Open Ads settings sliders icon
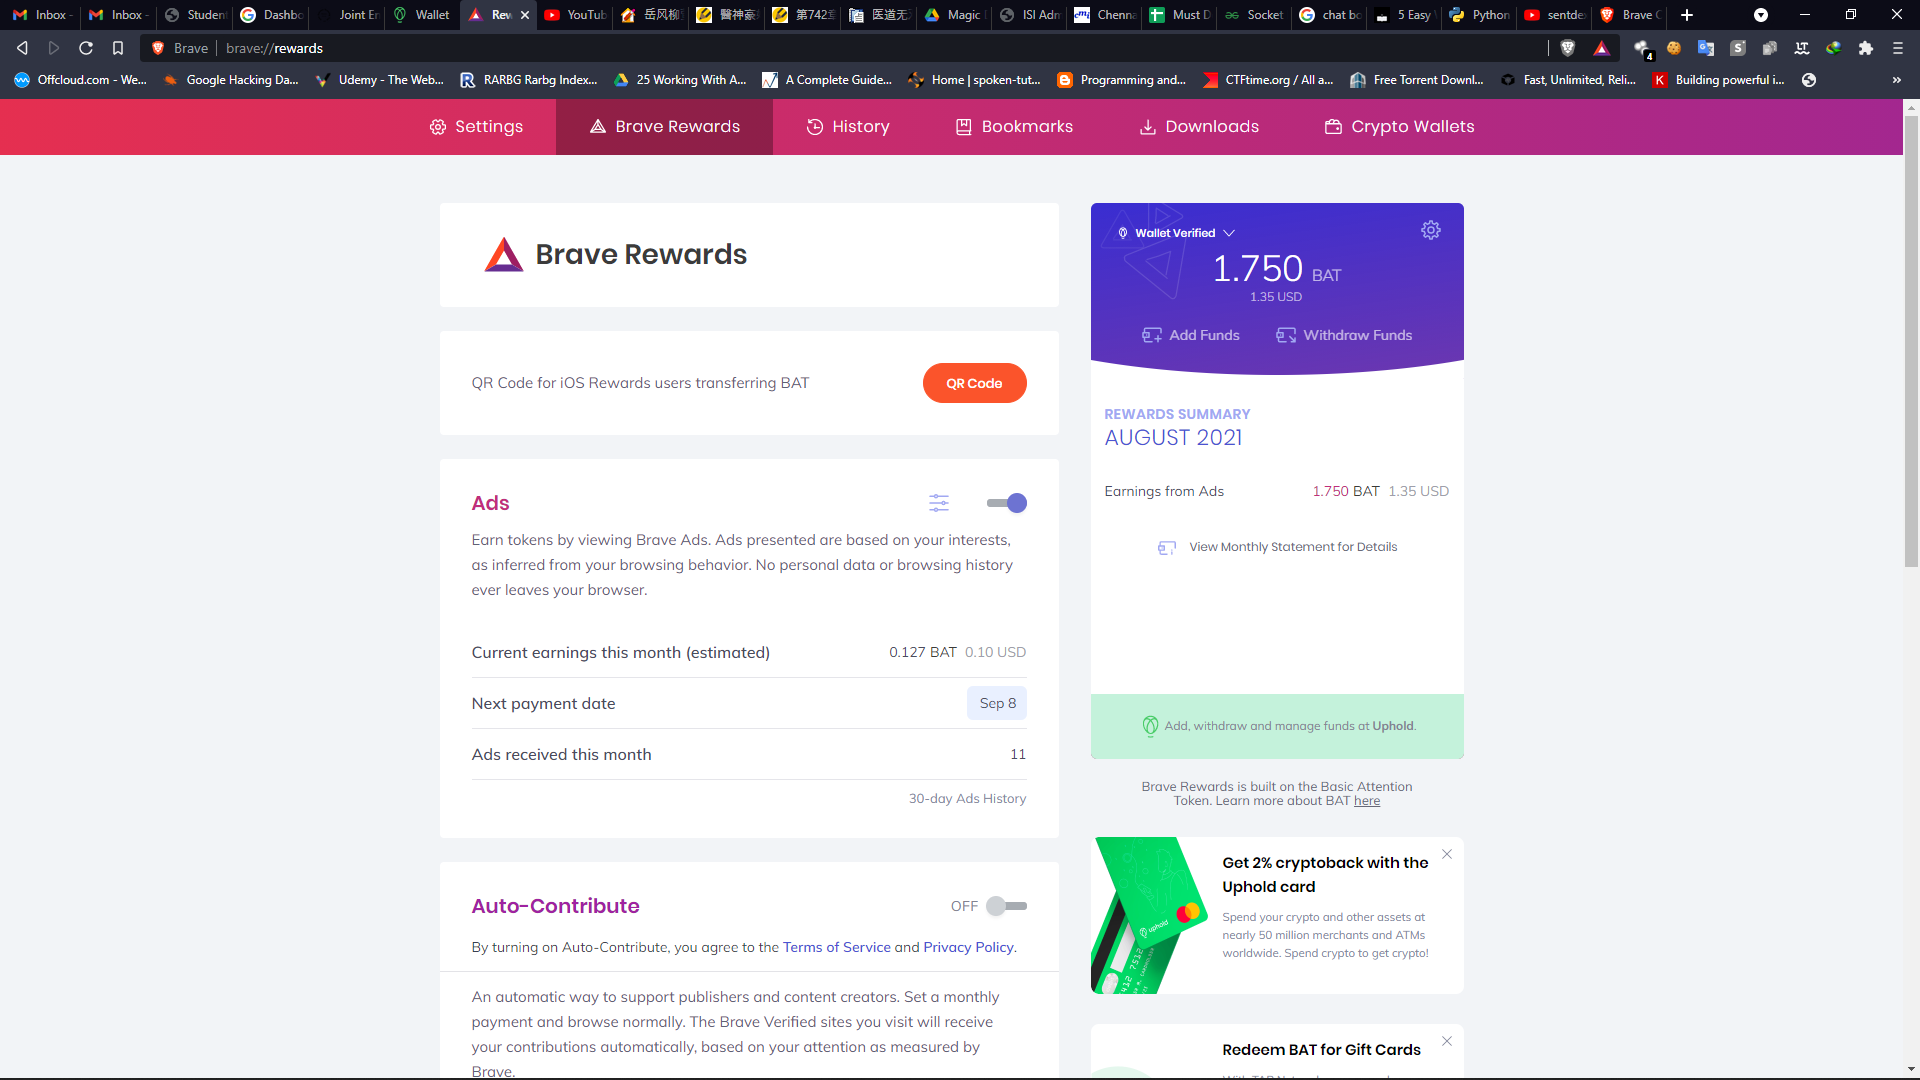Image resolution: width=1920 pixels, height=1080 pixels. (938, 503)
